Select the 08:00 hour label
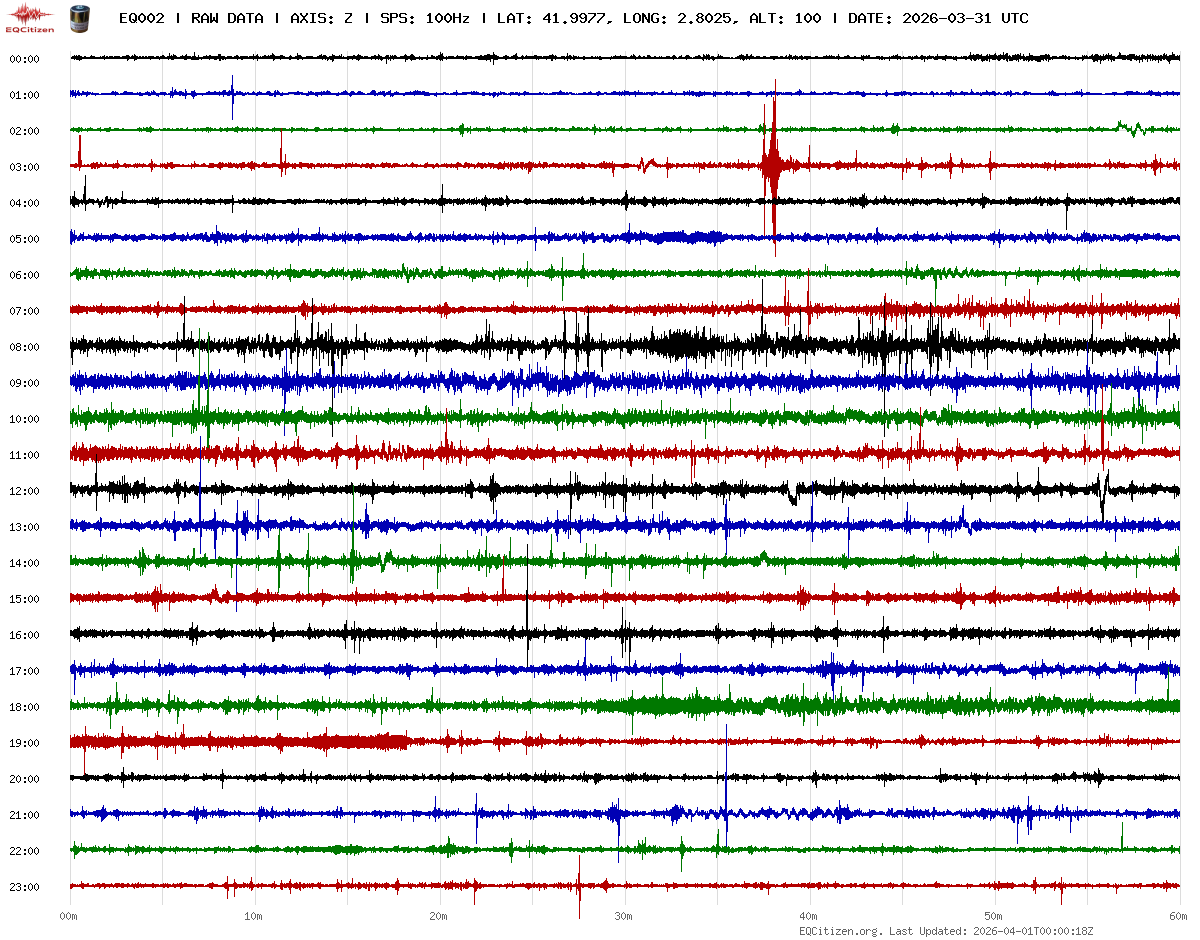Screen dimensions: 1200x940 (x=24, y=347)
